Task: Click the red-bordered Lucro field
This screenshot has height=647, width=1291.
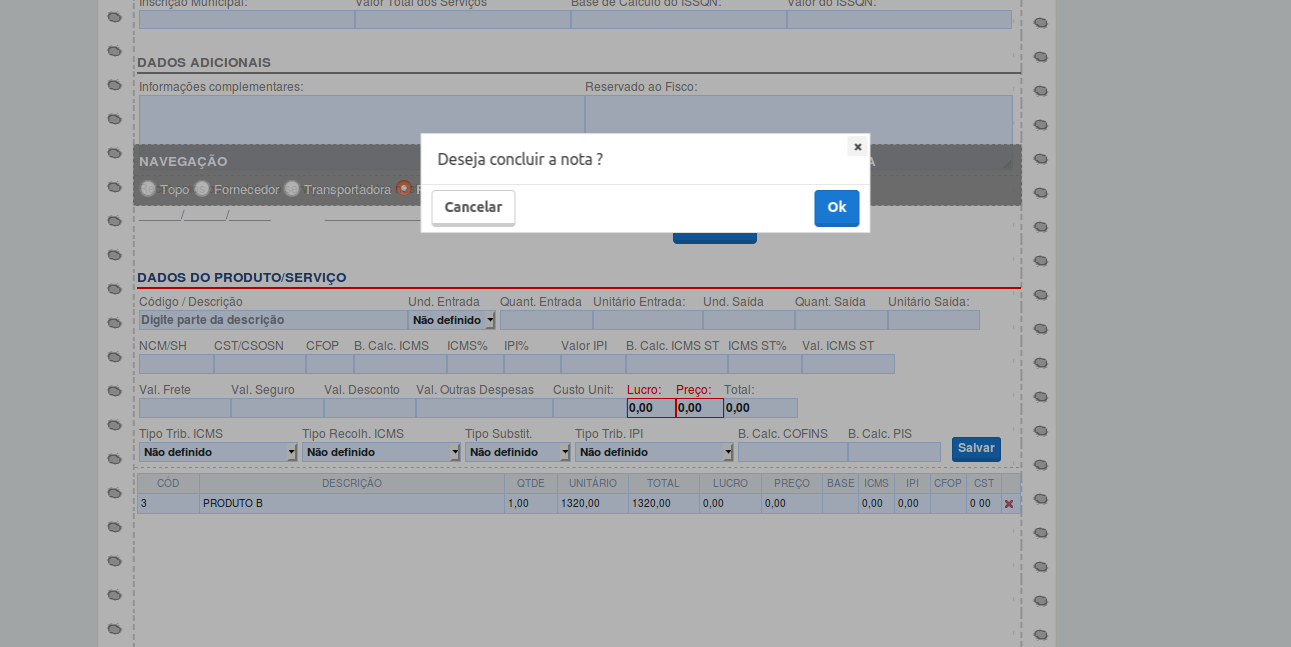Action: coord(648,407)
